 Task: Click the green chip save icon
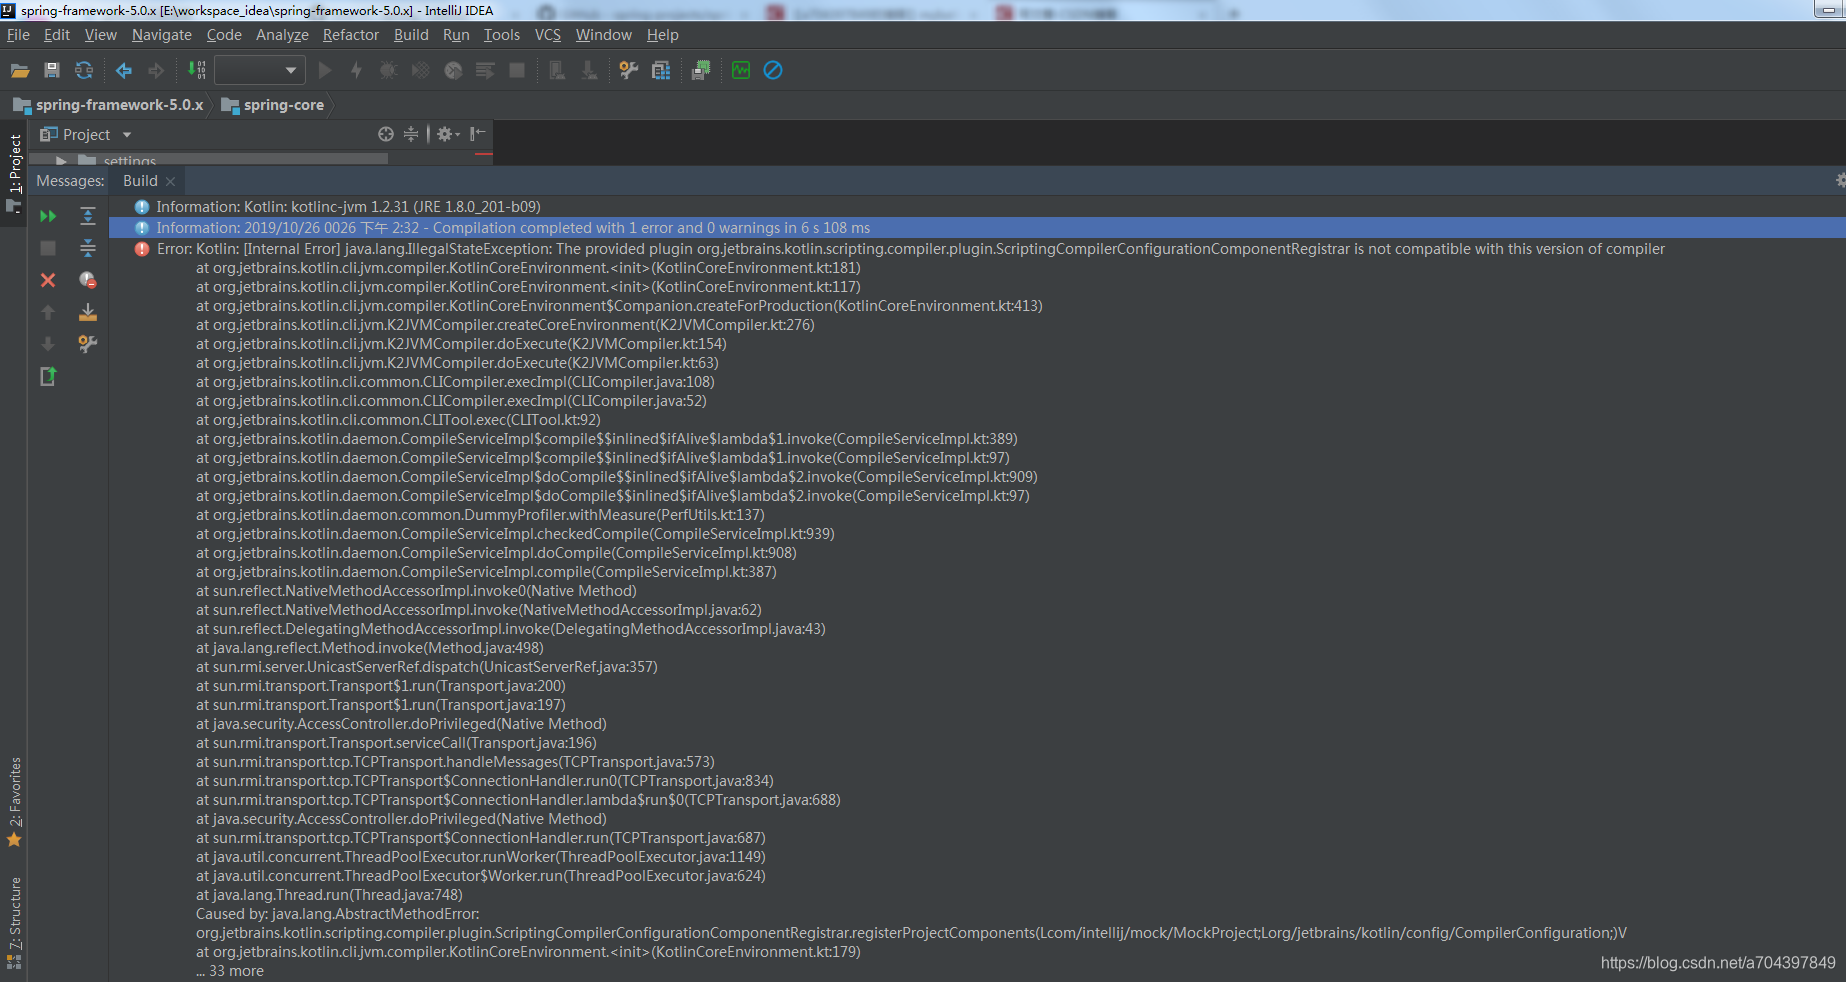[701, 71]
